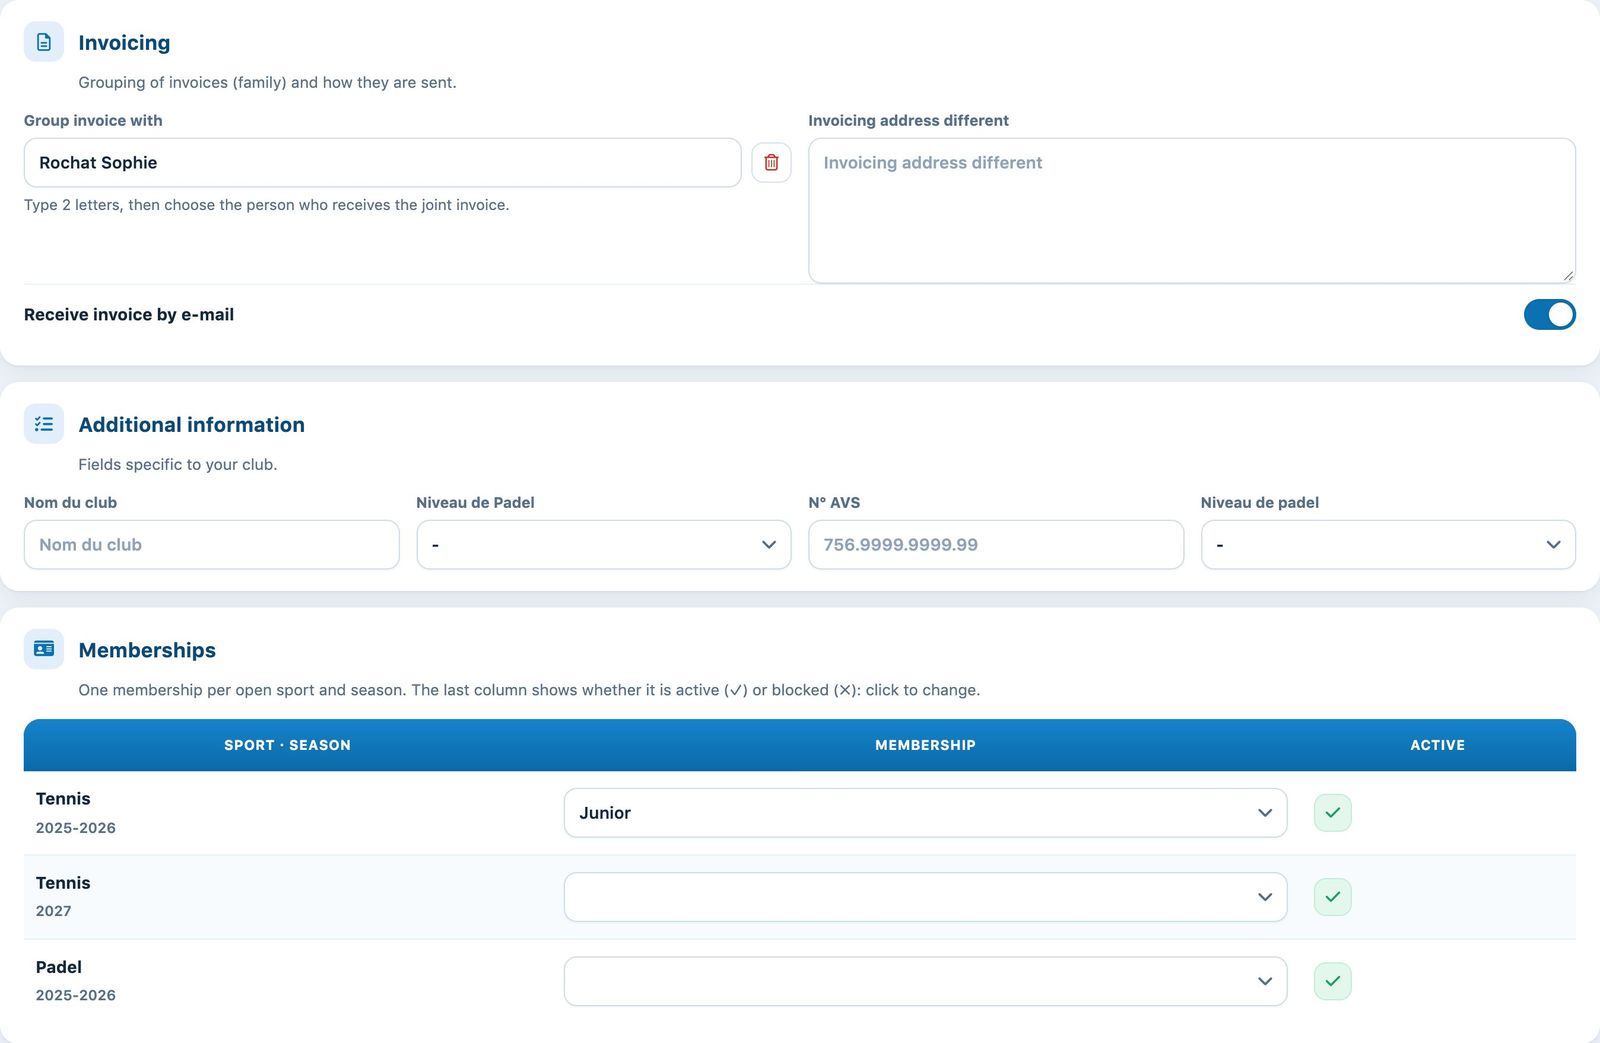
Task: Click the resize grip of address textarea
Action: [1567, 275]
